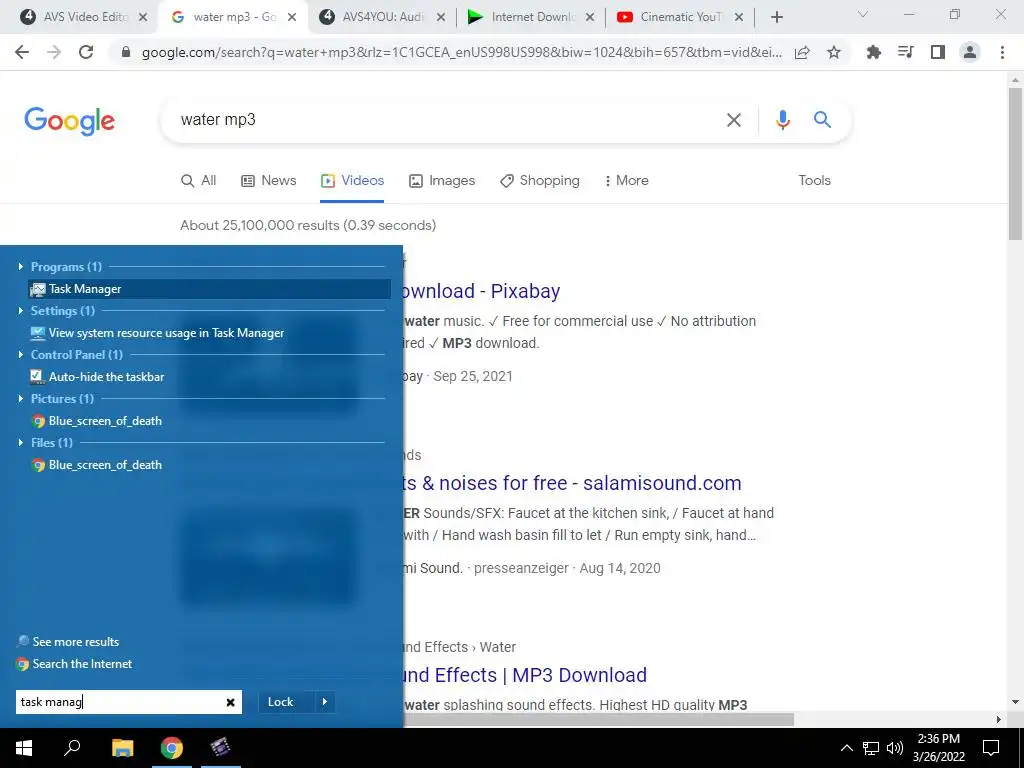Click Google search magnifier button
This screenshot has width=1024, height=768.
click(822, 120)
